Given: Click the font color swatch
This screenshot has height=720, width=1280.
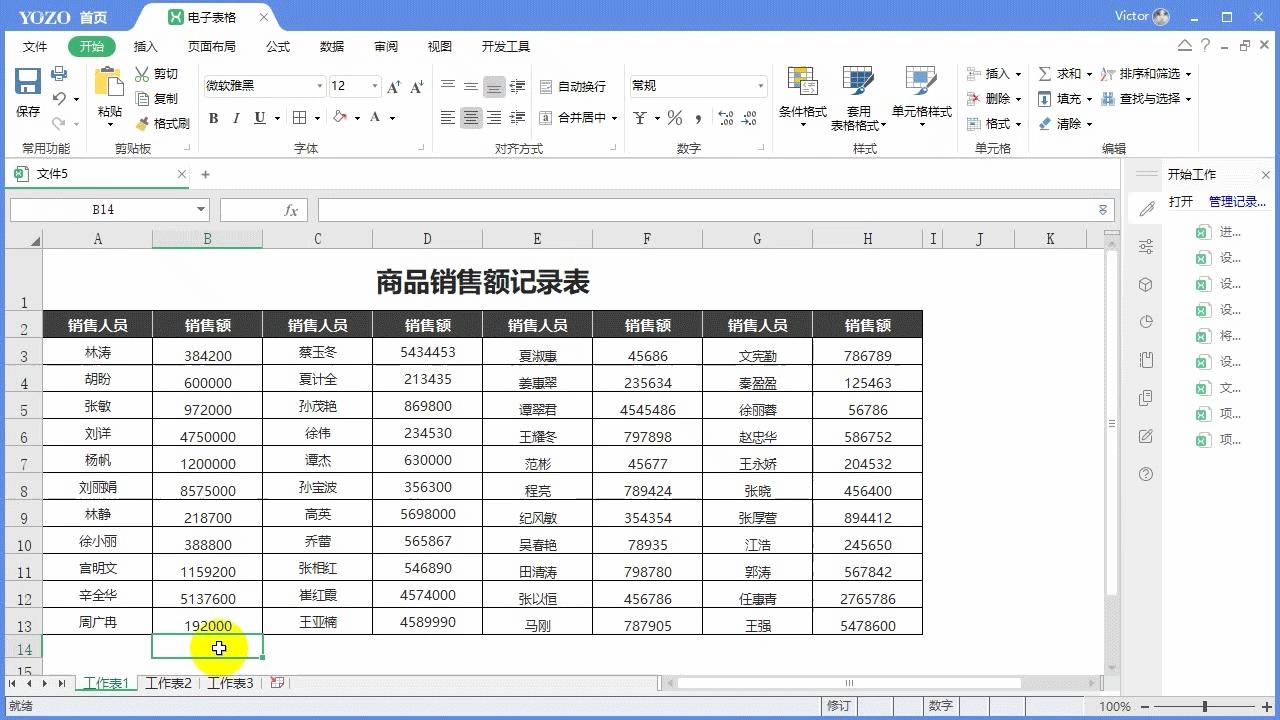Looking at the screenshot, I should [374, 118].
